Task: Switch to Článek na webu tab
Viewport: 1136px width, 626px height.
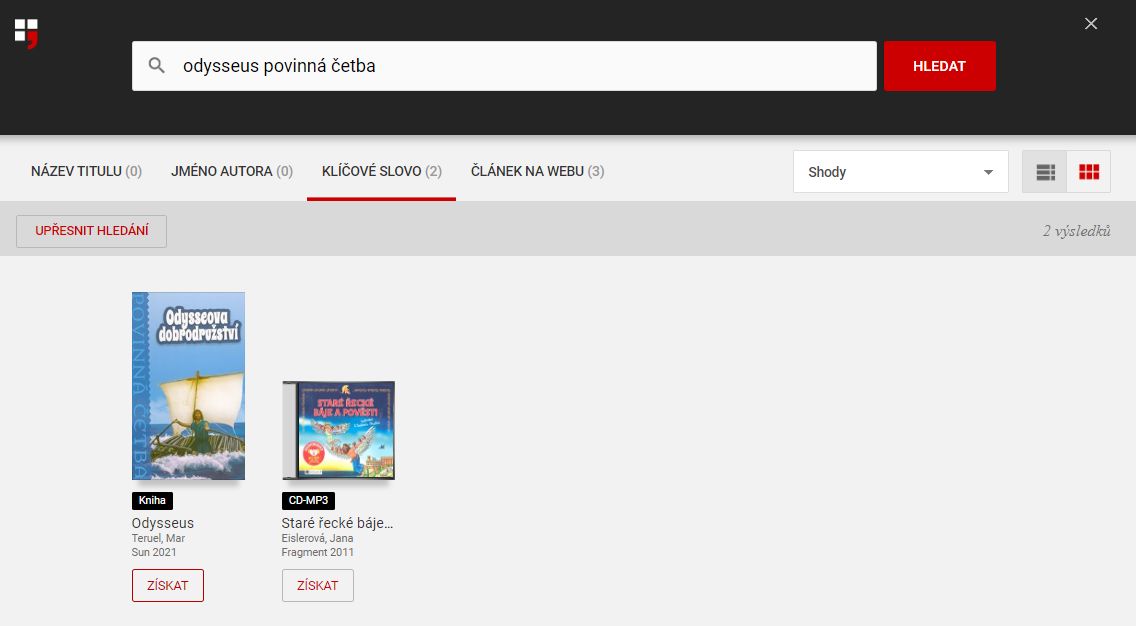Action: (537, 171)
